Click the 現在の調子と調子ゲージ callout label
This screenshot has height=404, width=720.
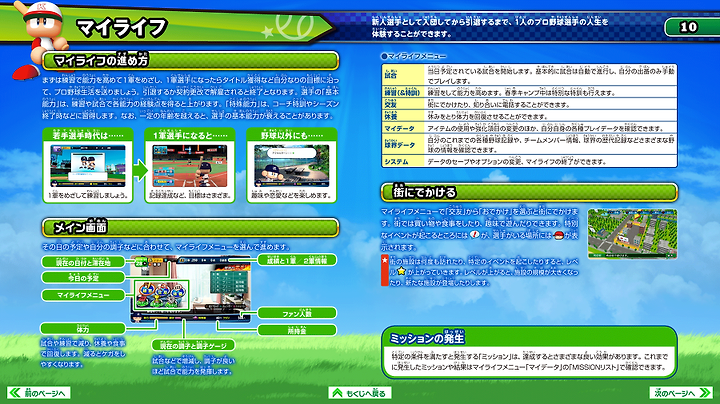click(x=193, y=345)
